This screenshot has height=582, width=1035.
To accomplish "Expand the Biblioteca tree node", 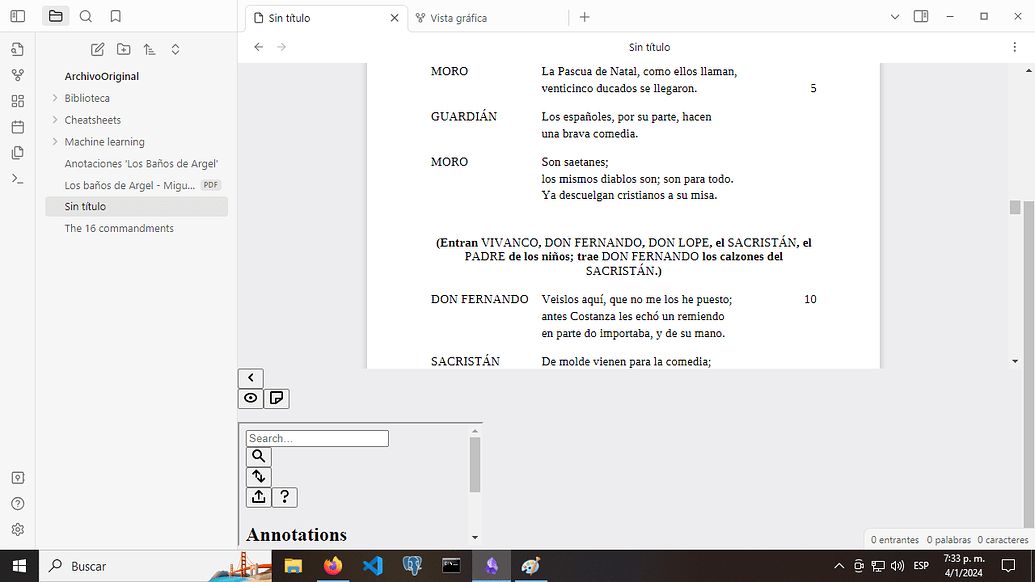I will pyautogui.click(x=56, y=98).
